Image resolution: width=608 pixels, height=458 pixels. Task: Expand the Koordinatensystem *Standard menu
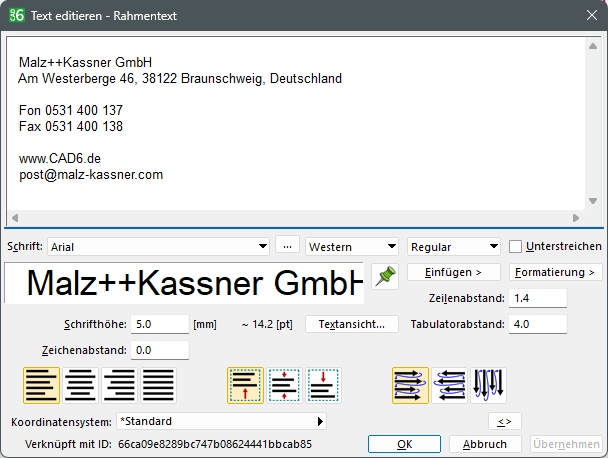(x=221, y=421)
